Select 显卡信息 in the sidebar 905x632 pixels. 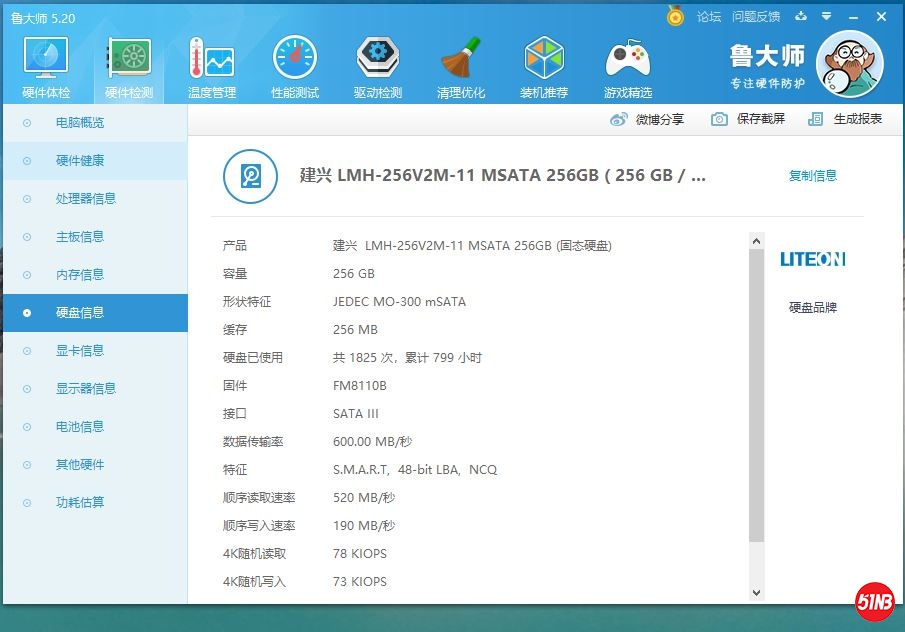80,351
